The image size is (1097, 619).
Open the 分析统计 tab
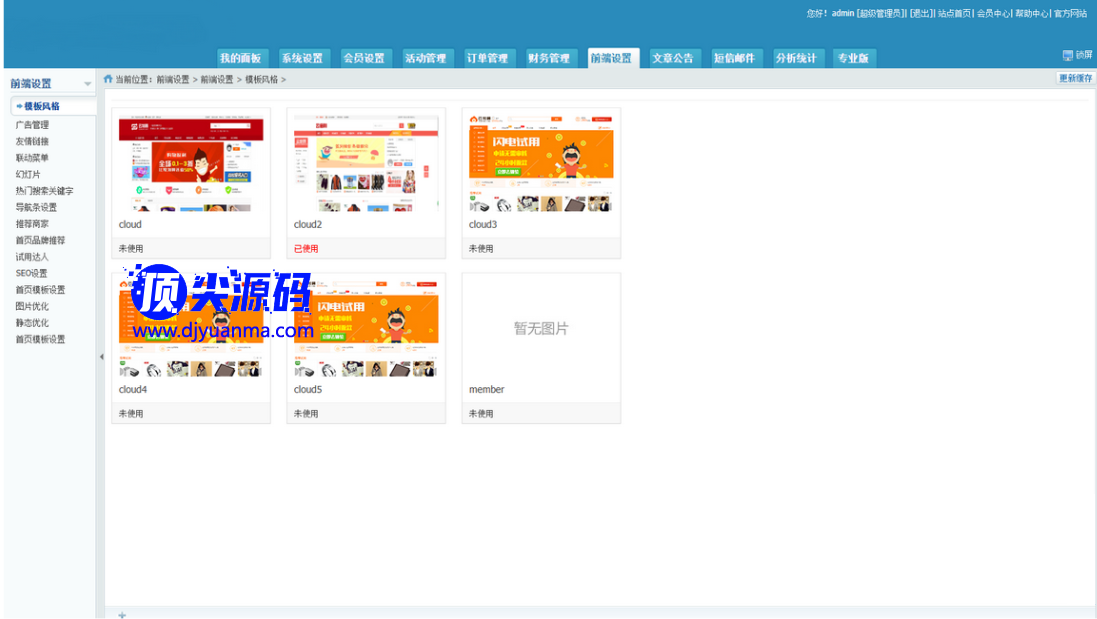(795, 58)
